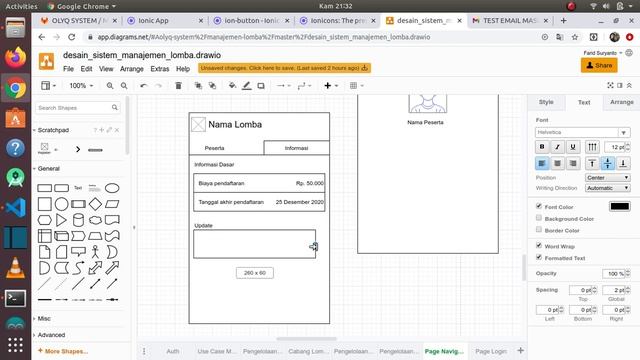Undo the last action
The width and height of the screenshot is (640, 360).
click(143, 86)
